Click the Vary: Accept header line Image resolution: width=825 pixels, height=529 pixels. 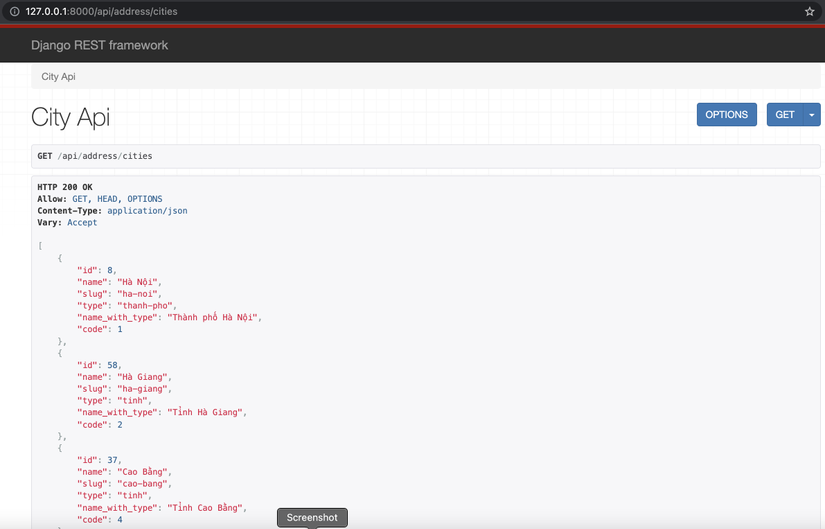pos(67,223)
